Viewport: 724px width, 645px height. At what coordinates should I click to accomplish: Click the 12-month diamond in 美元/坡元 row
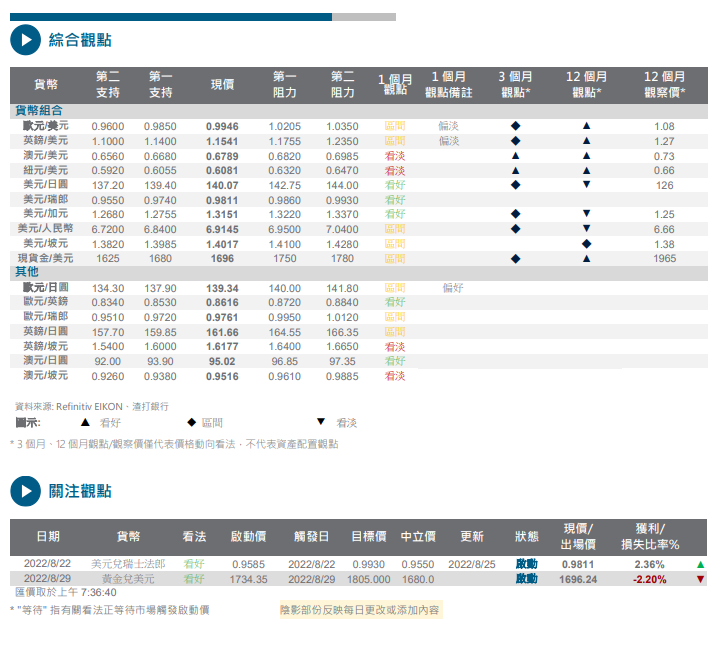click(586, 243)
